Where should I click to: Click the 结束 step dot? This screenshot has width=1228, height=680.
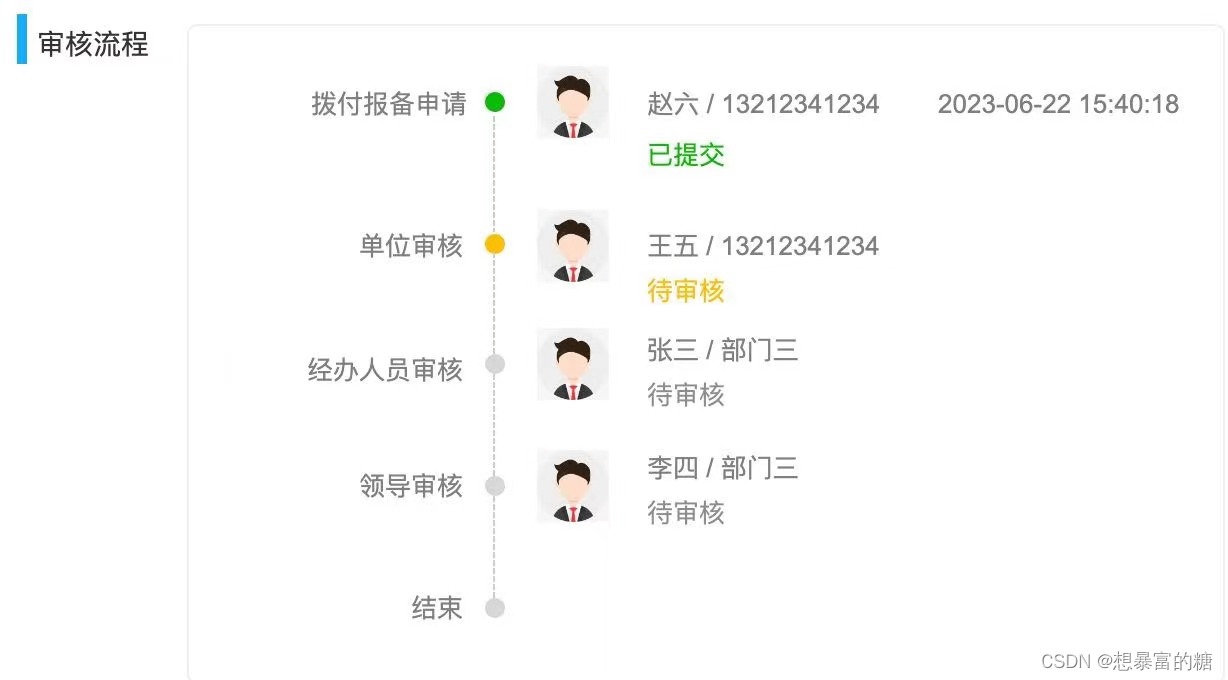495,607
